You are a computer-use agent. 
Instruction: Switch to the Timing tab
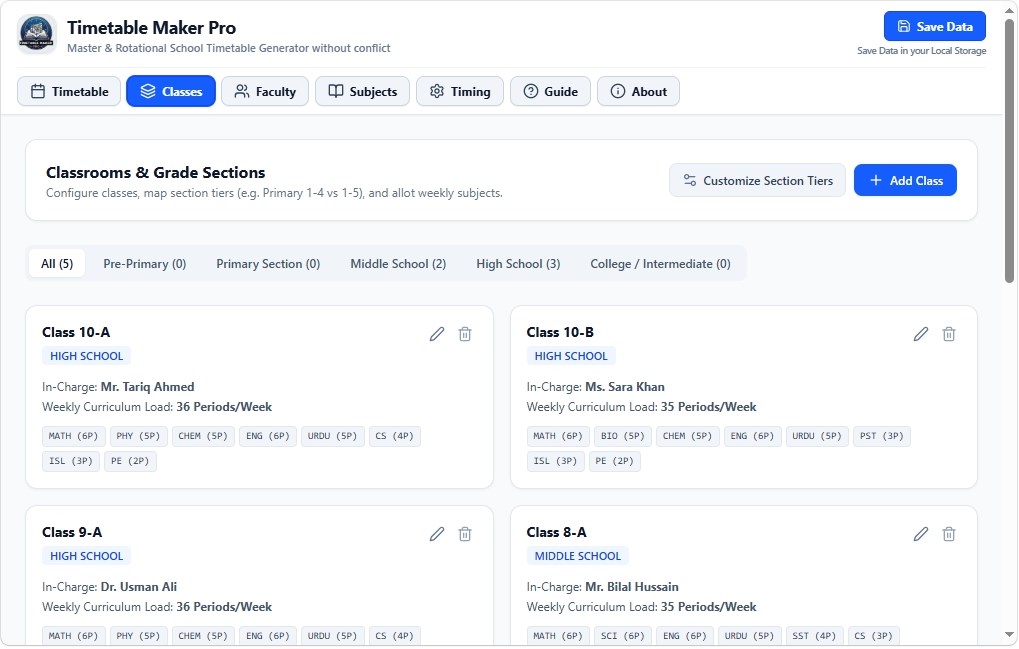460,92
